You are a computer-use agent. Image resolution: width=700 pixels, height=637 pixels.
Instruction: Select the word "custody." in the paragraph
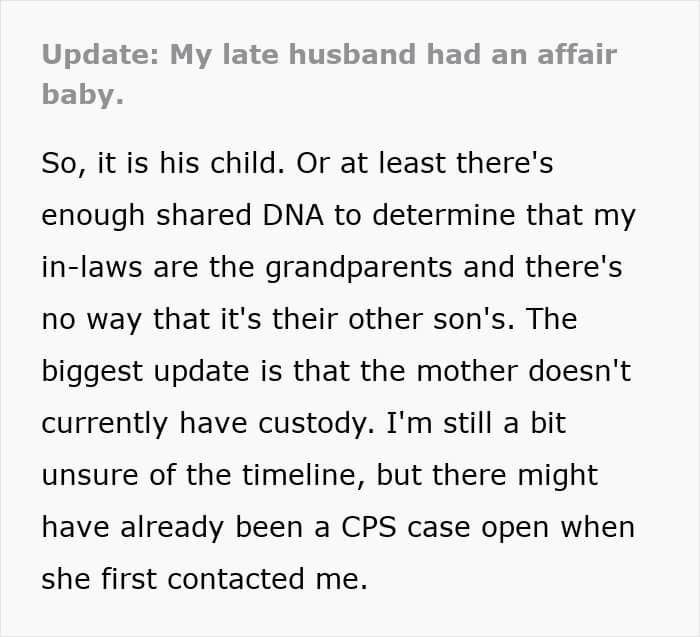(x=316, y=423)
